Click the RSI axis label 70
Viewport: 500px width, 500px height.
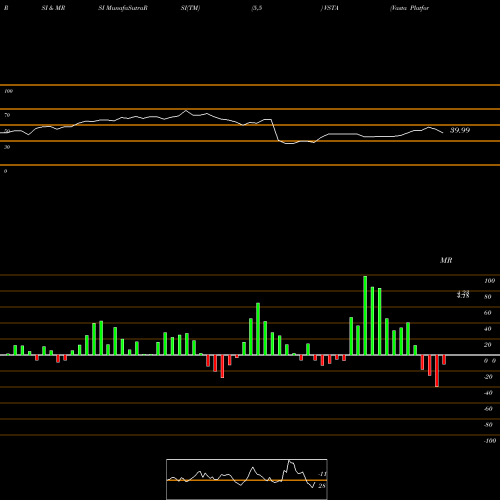pyautogui.click(x=7, y=115)
